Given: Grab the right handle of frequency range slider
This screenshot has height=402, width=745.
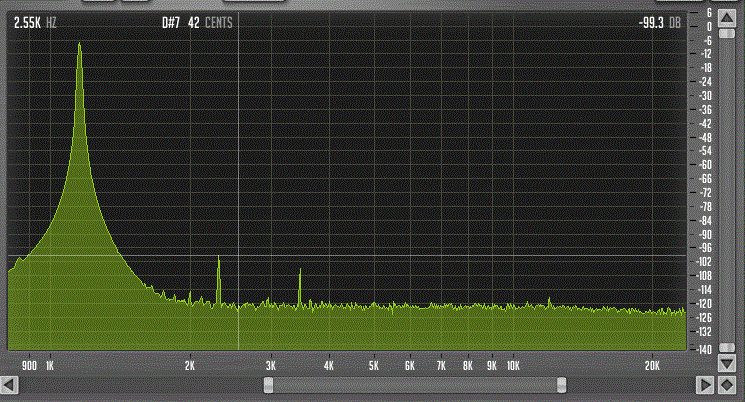Looking at the screenshot, I should click(561, 385).
